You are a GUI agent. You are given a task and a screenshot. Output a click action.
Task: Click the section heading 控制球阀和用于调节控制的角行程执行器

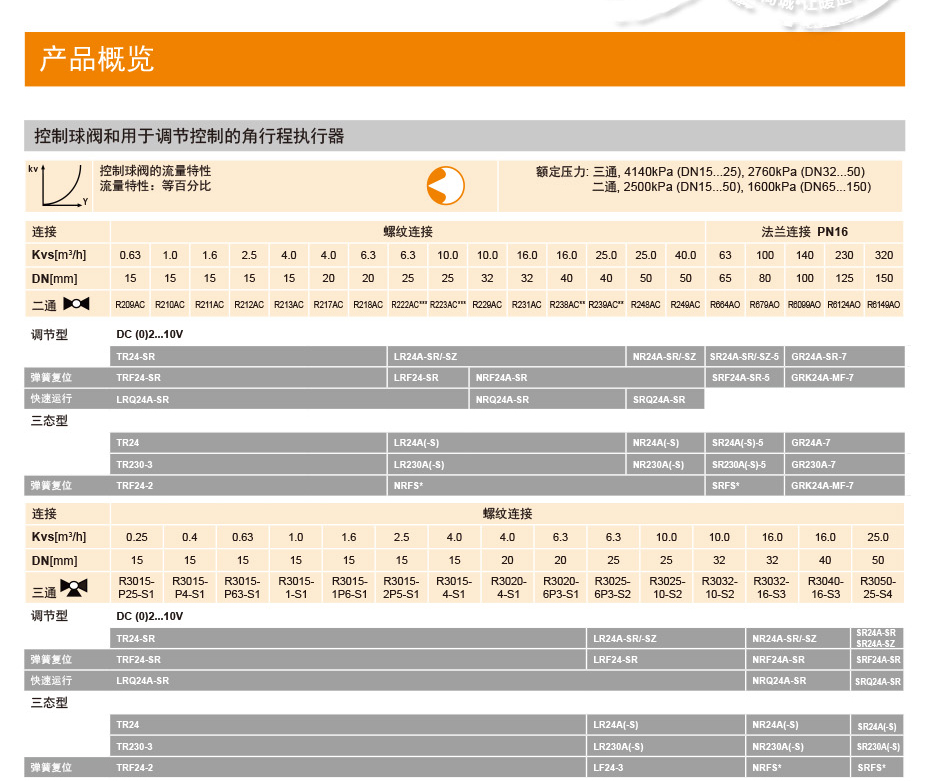pos(189,136)
